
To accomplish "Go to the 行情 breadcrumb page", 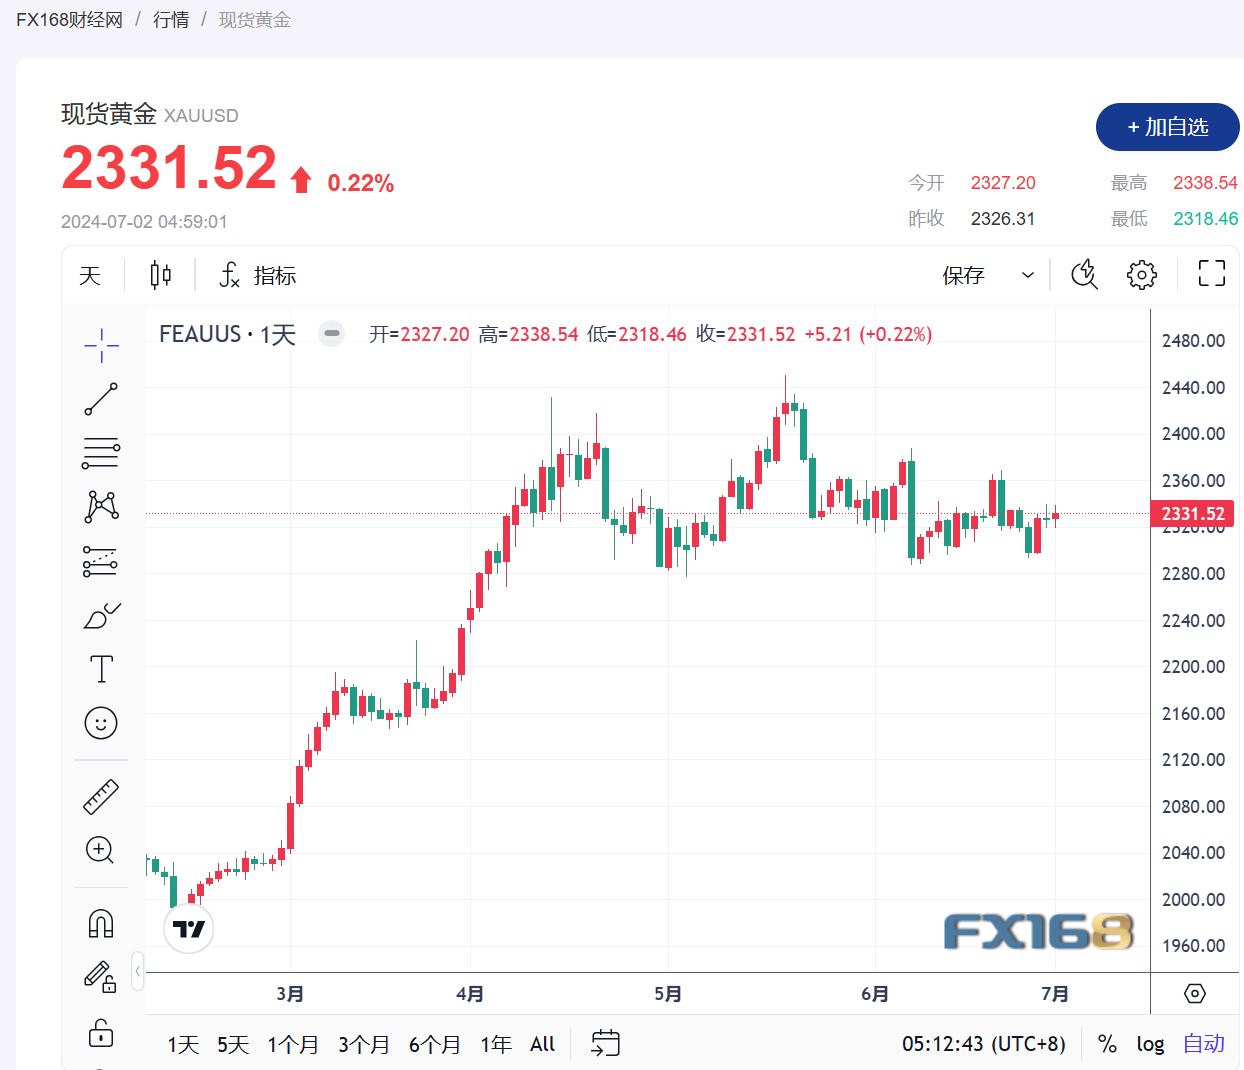I will (x=170, y=19).
